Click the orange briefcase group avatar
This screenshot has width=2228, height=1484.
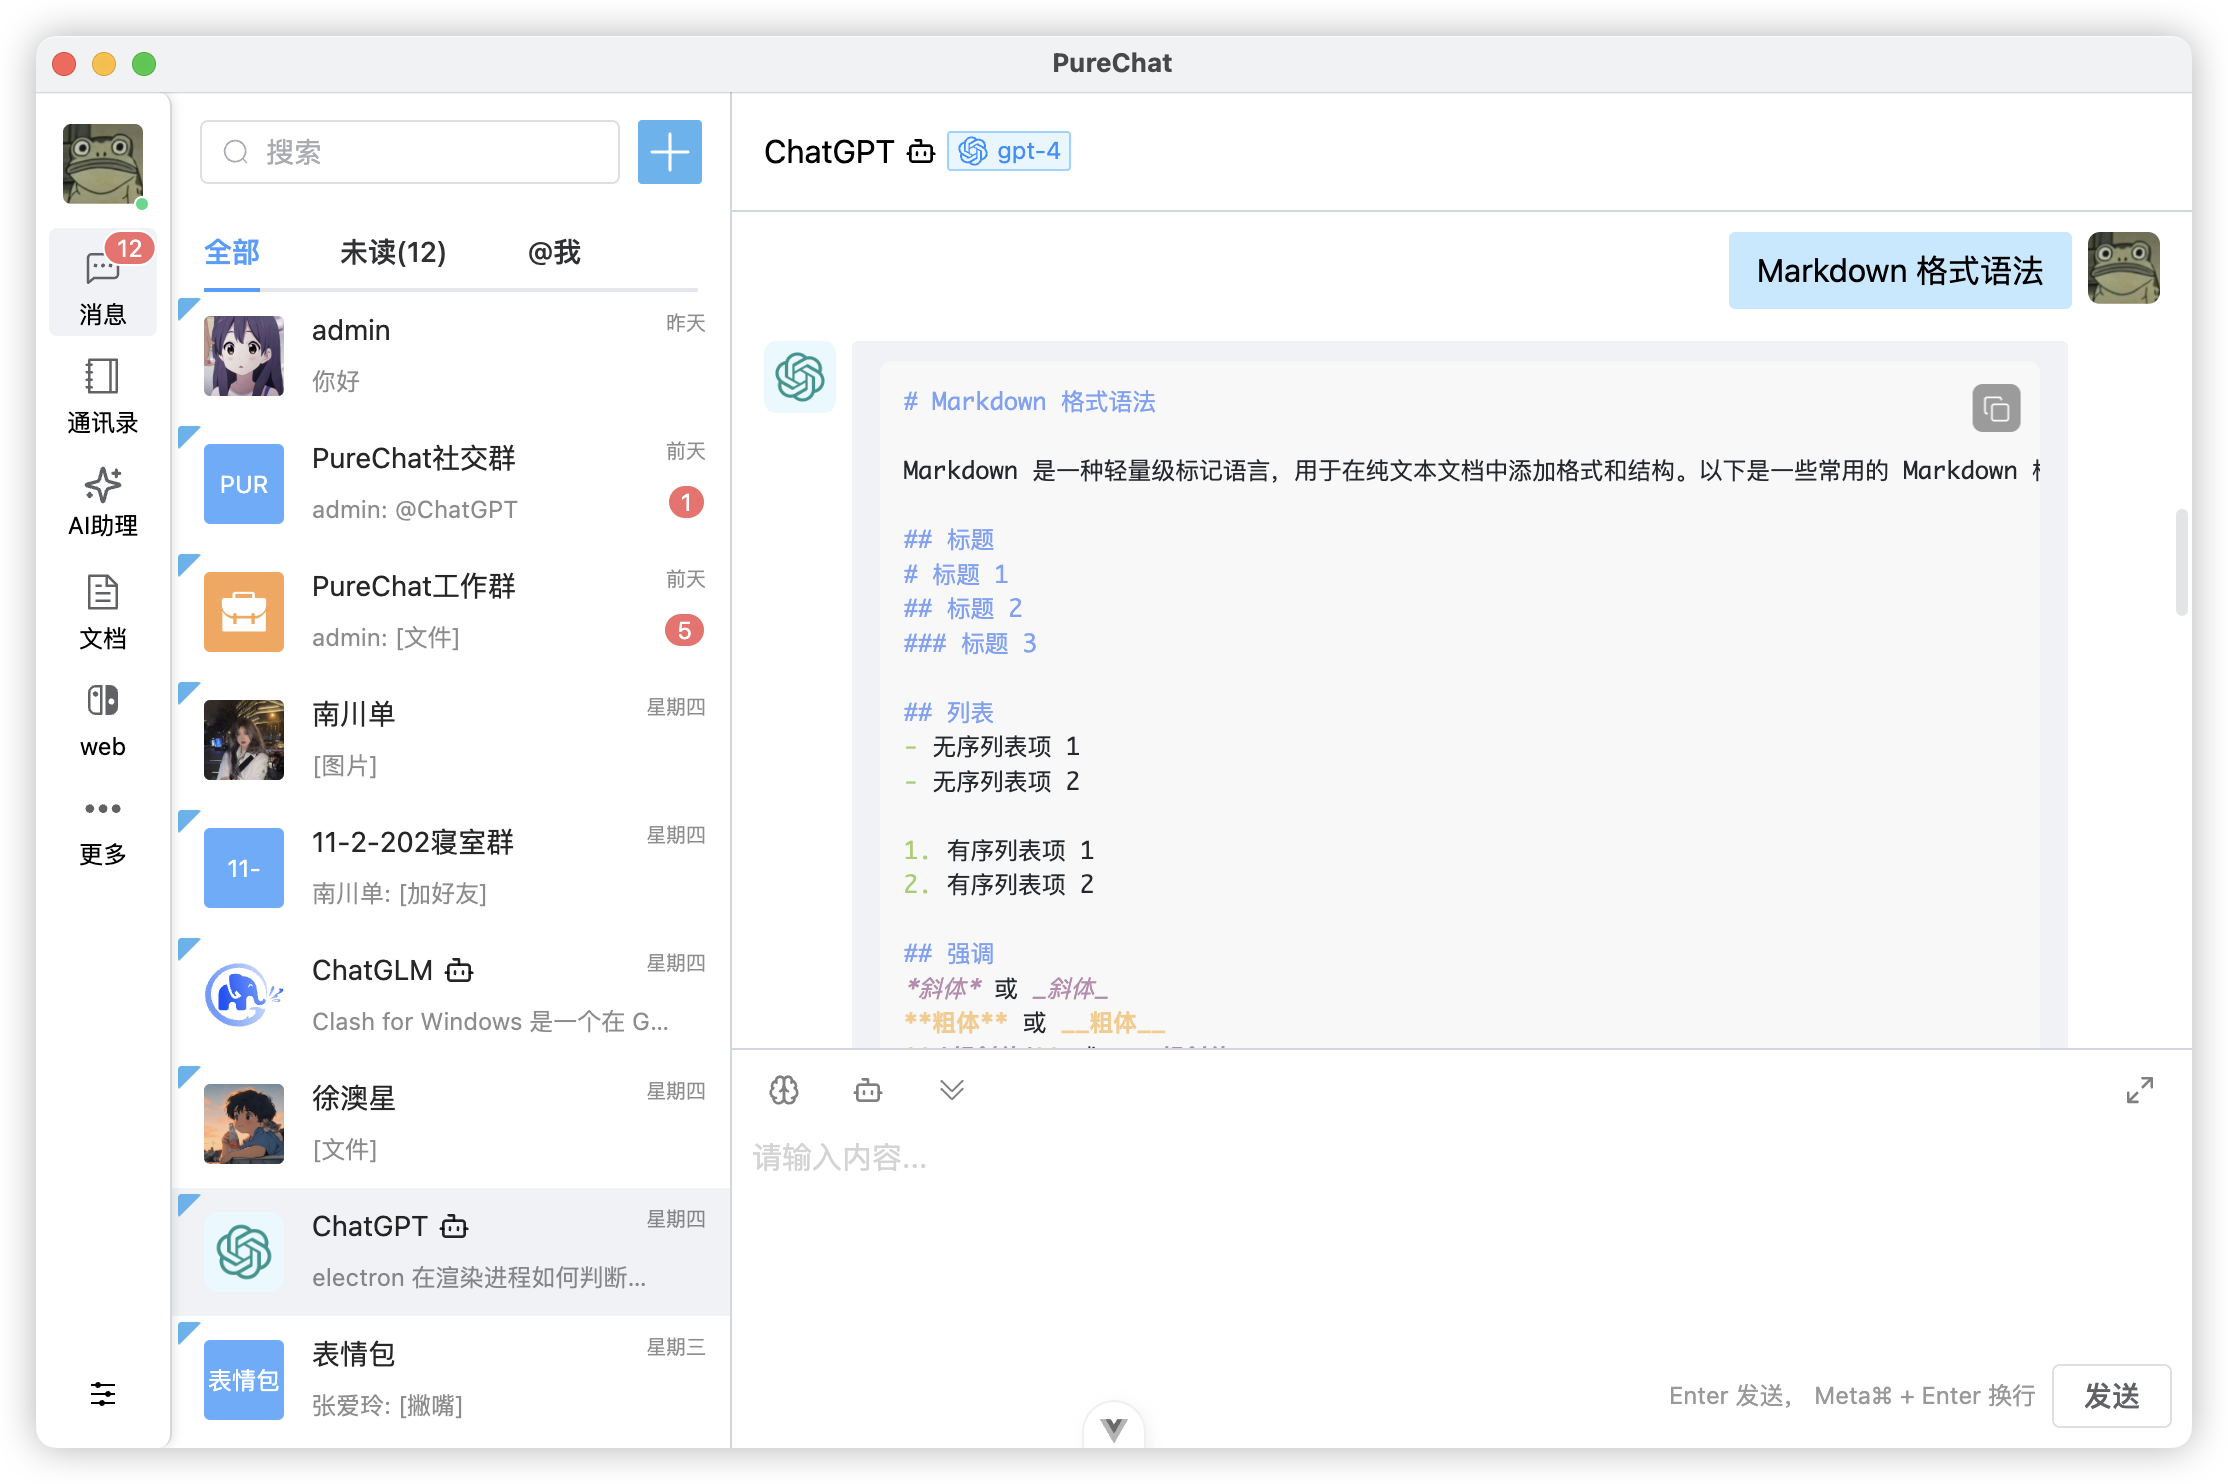click(244, 612)
